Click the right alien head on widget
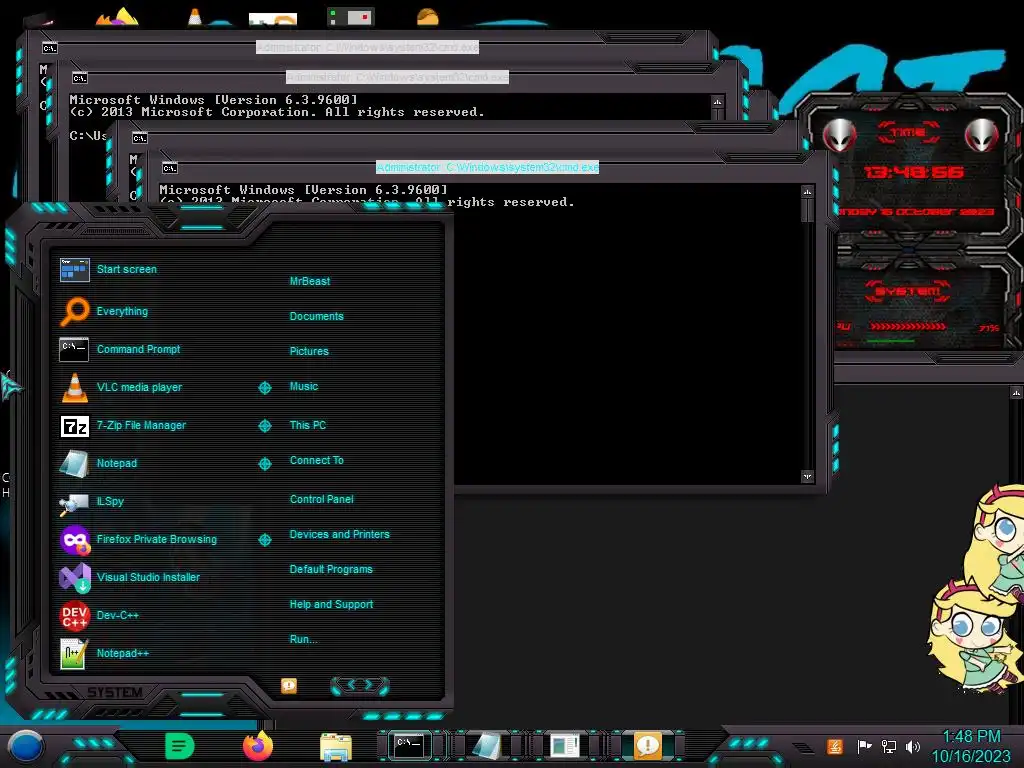Screen dimensions: 1024x768 coord(981,136)
